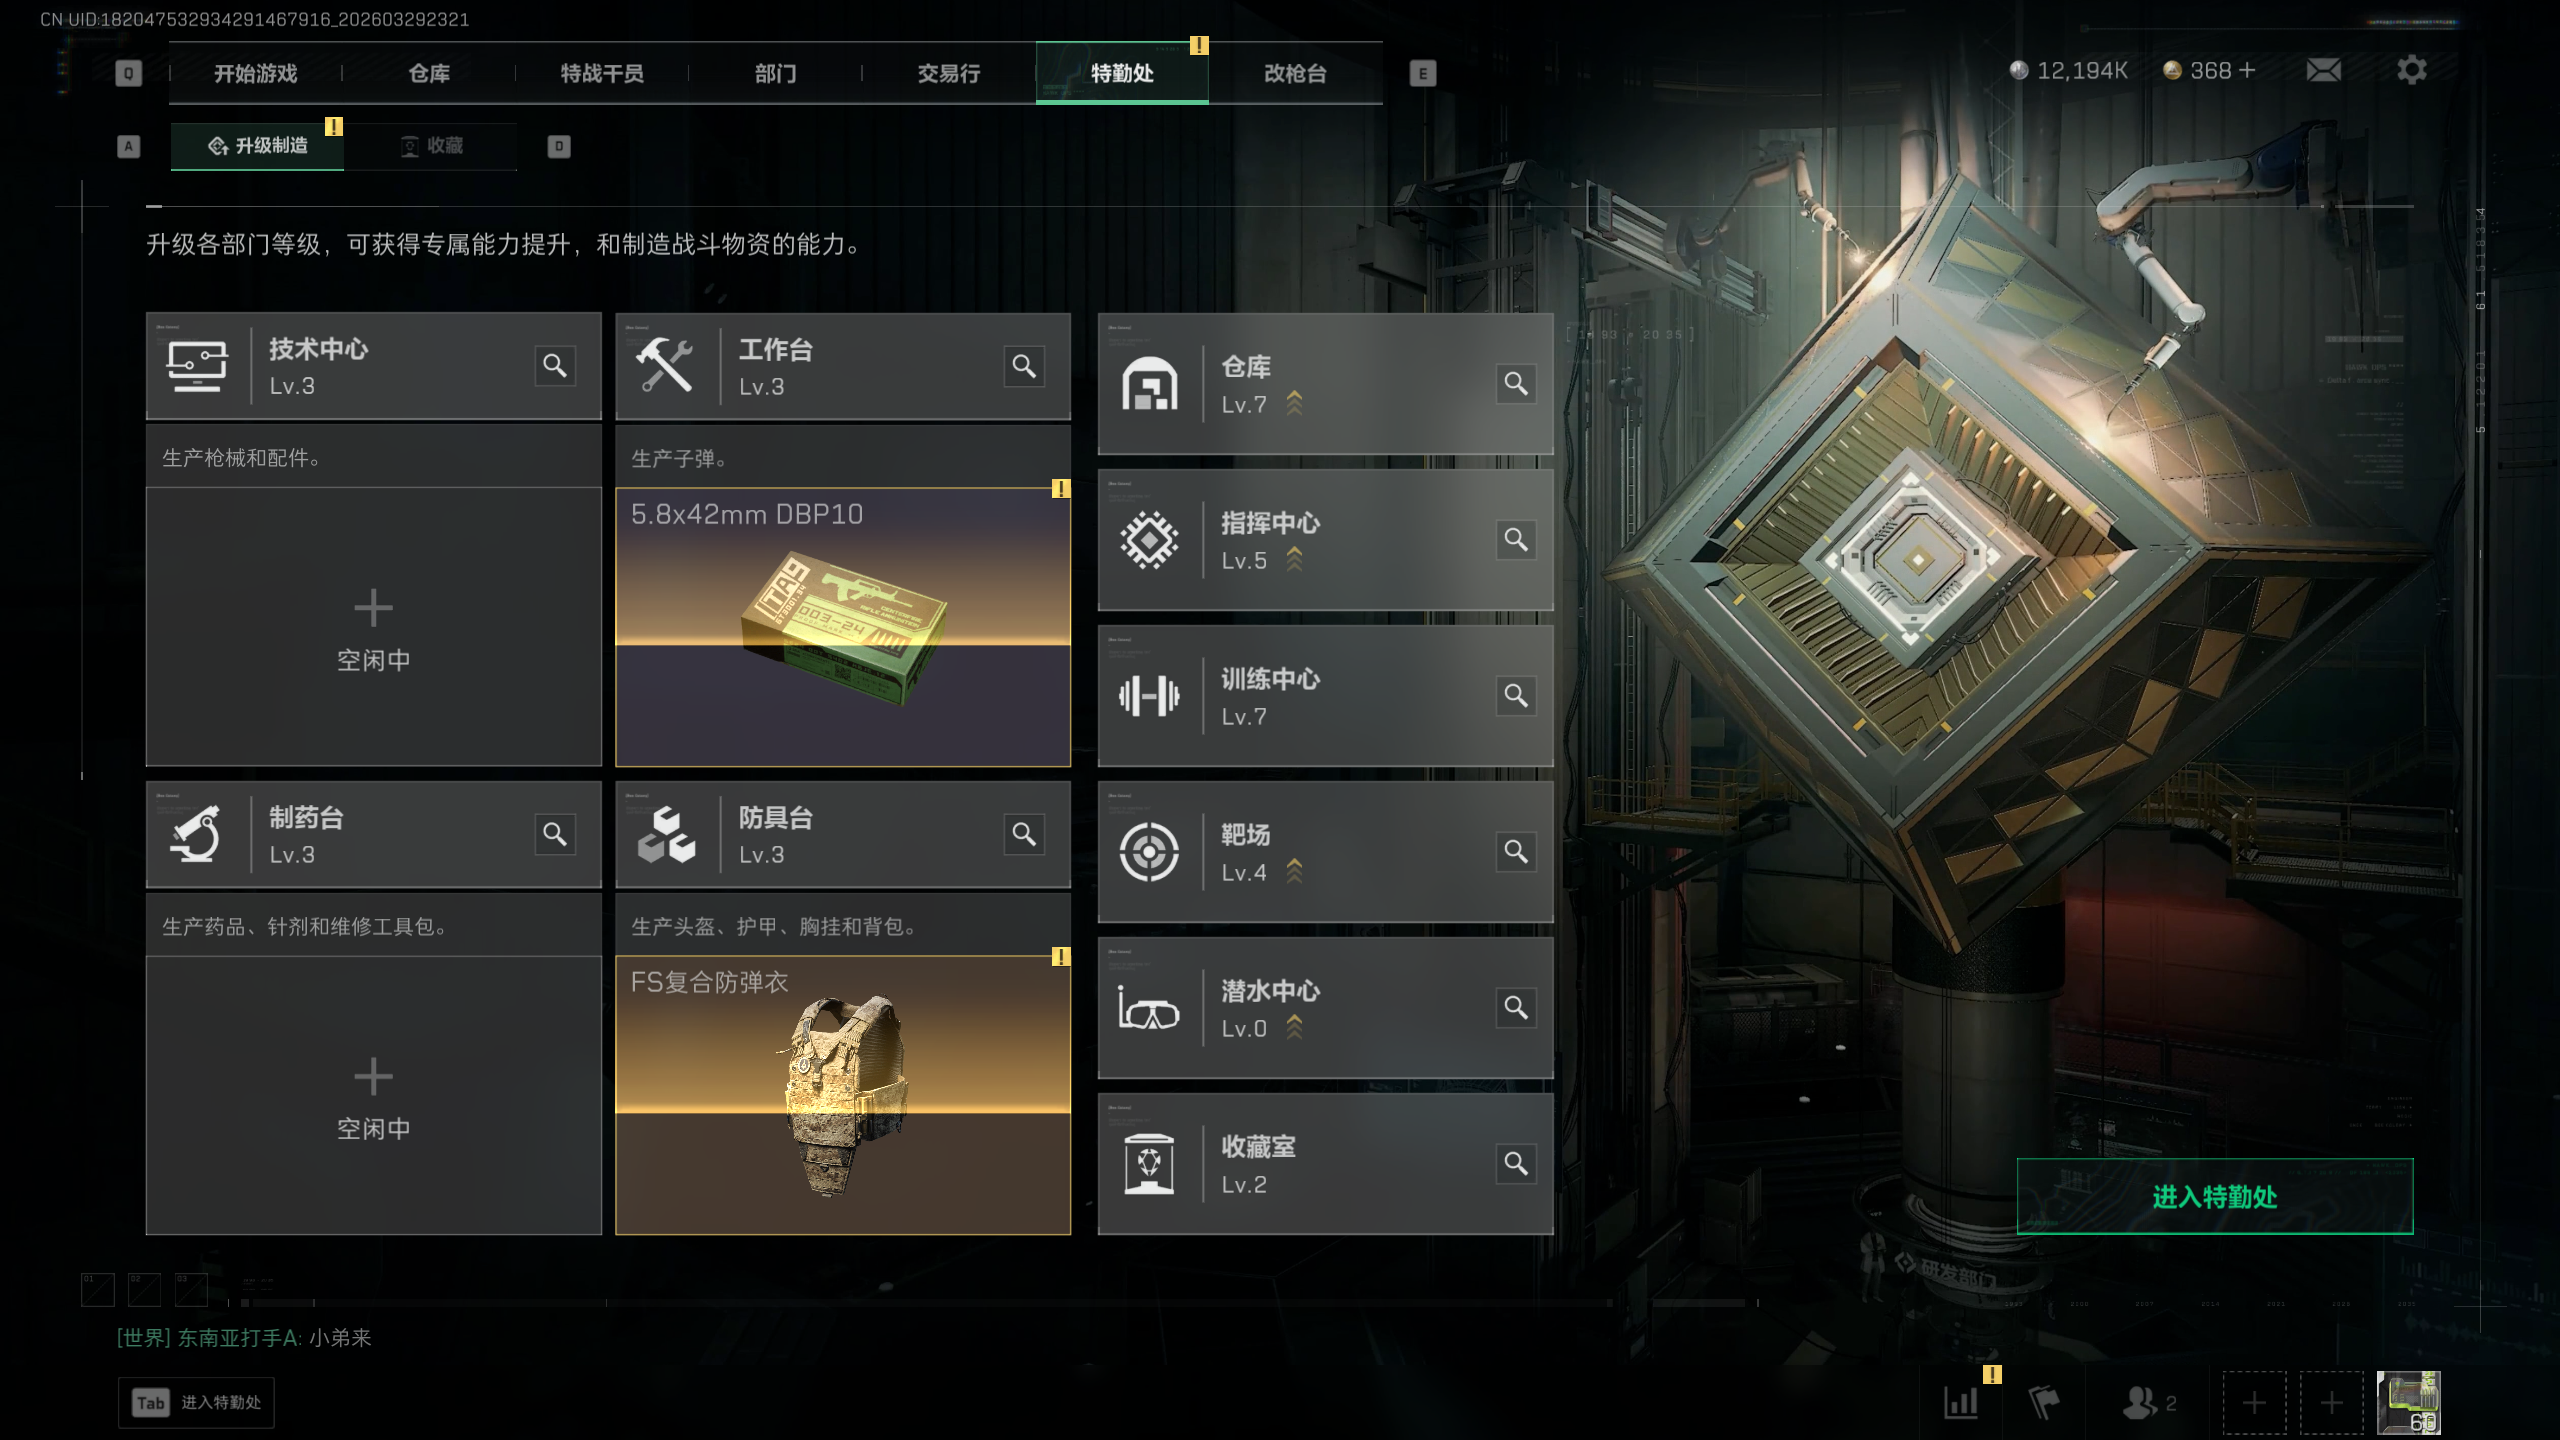Image resolution: width=2560 pixels, height=1440 pixels.
Task: Select the 潜水中心 Lv.0 department
Action: 1325,1008
